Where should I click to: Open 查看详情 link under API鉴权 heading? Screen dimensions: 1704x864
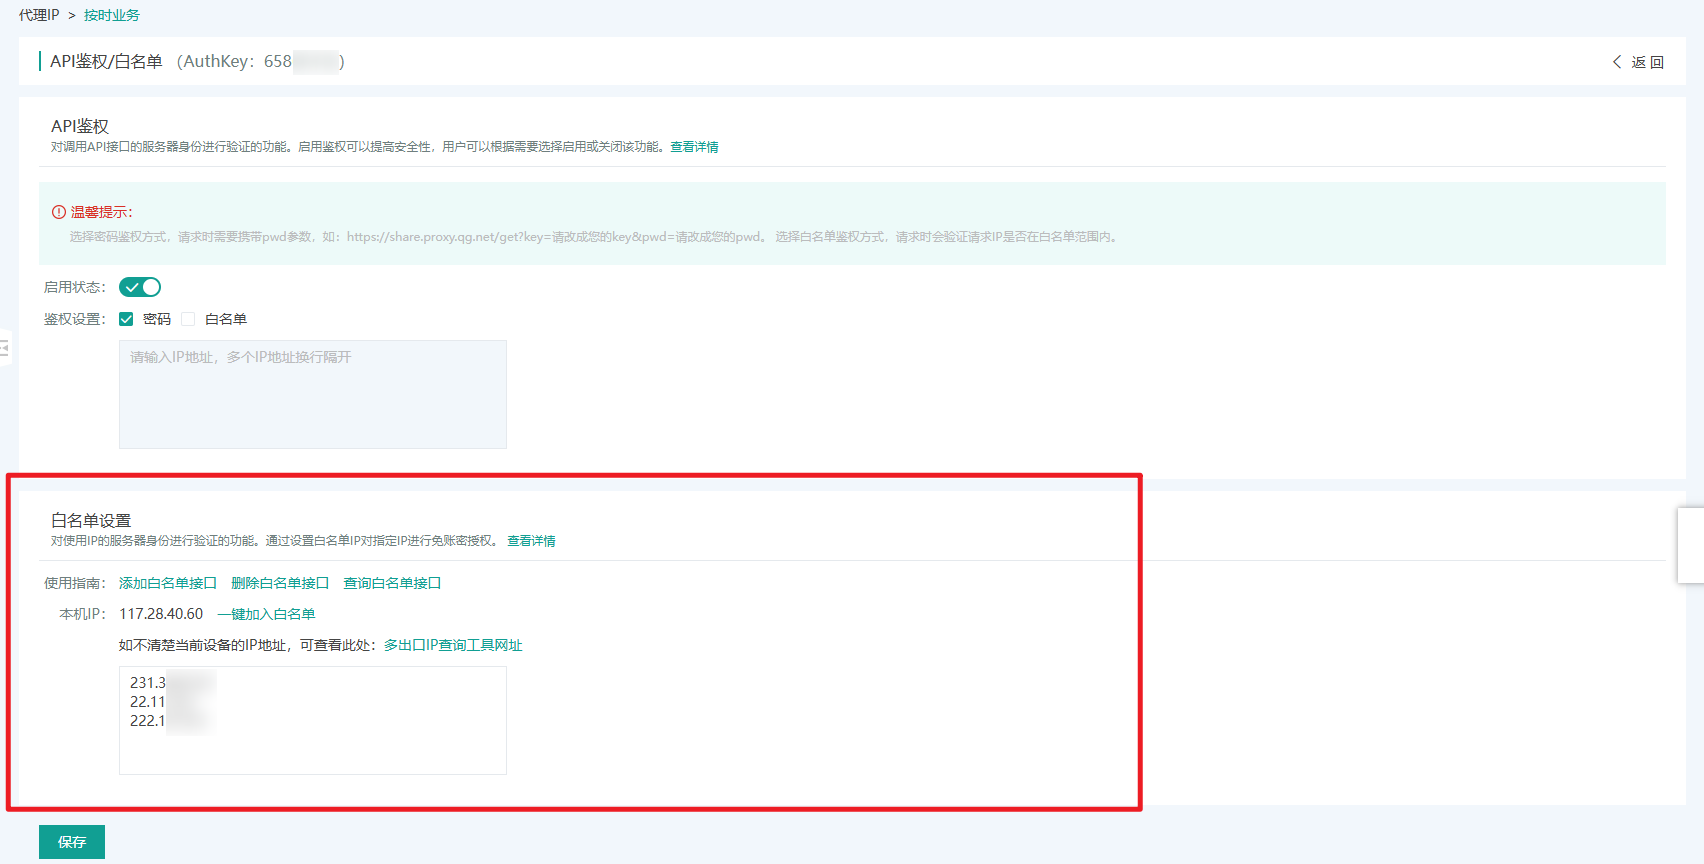694,147
